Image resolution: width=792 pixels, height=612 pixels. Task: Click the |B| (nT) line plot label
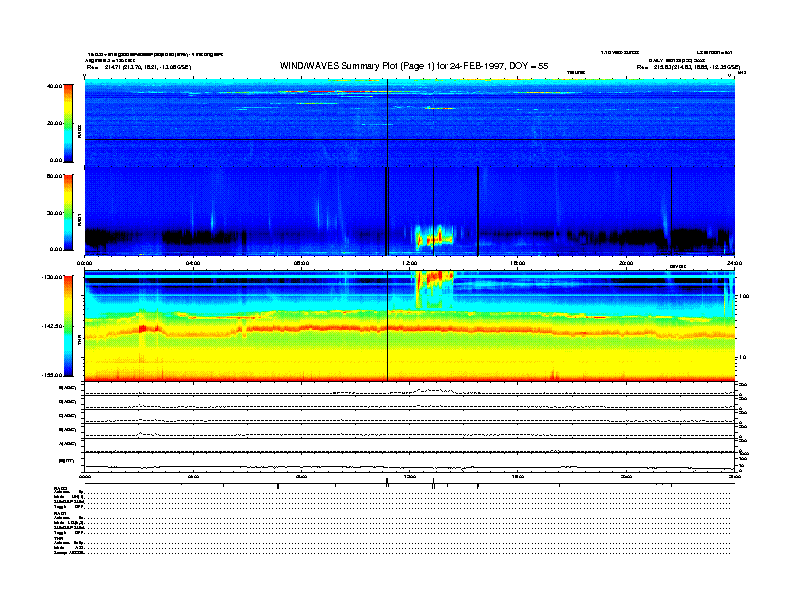[x=66, y=461]
